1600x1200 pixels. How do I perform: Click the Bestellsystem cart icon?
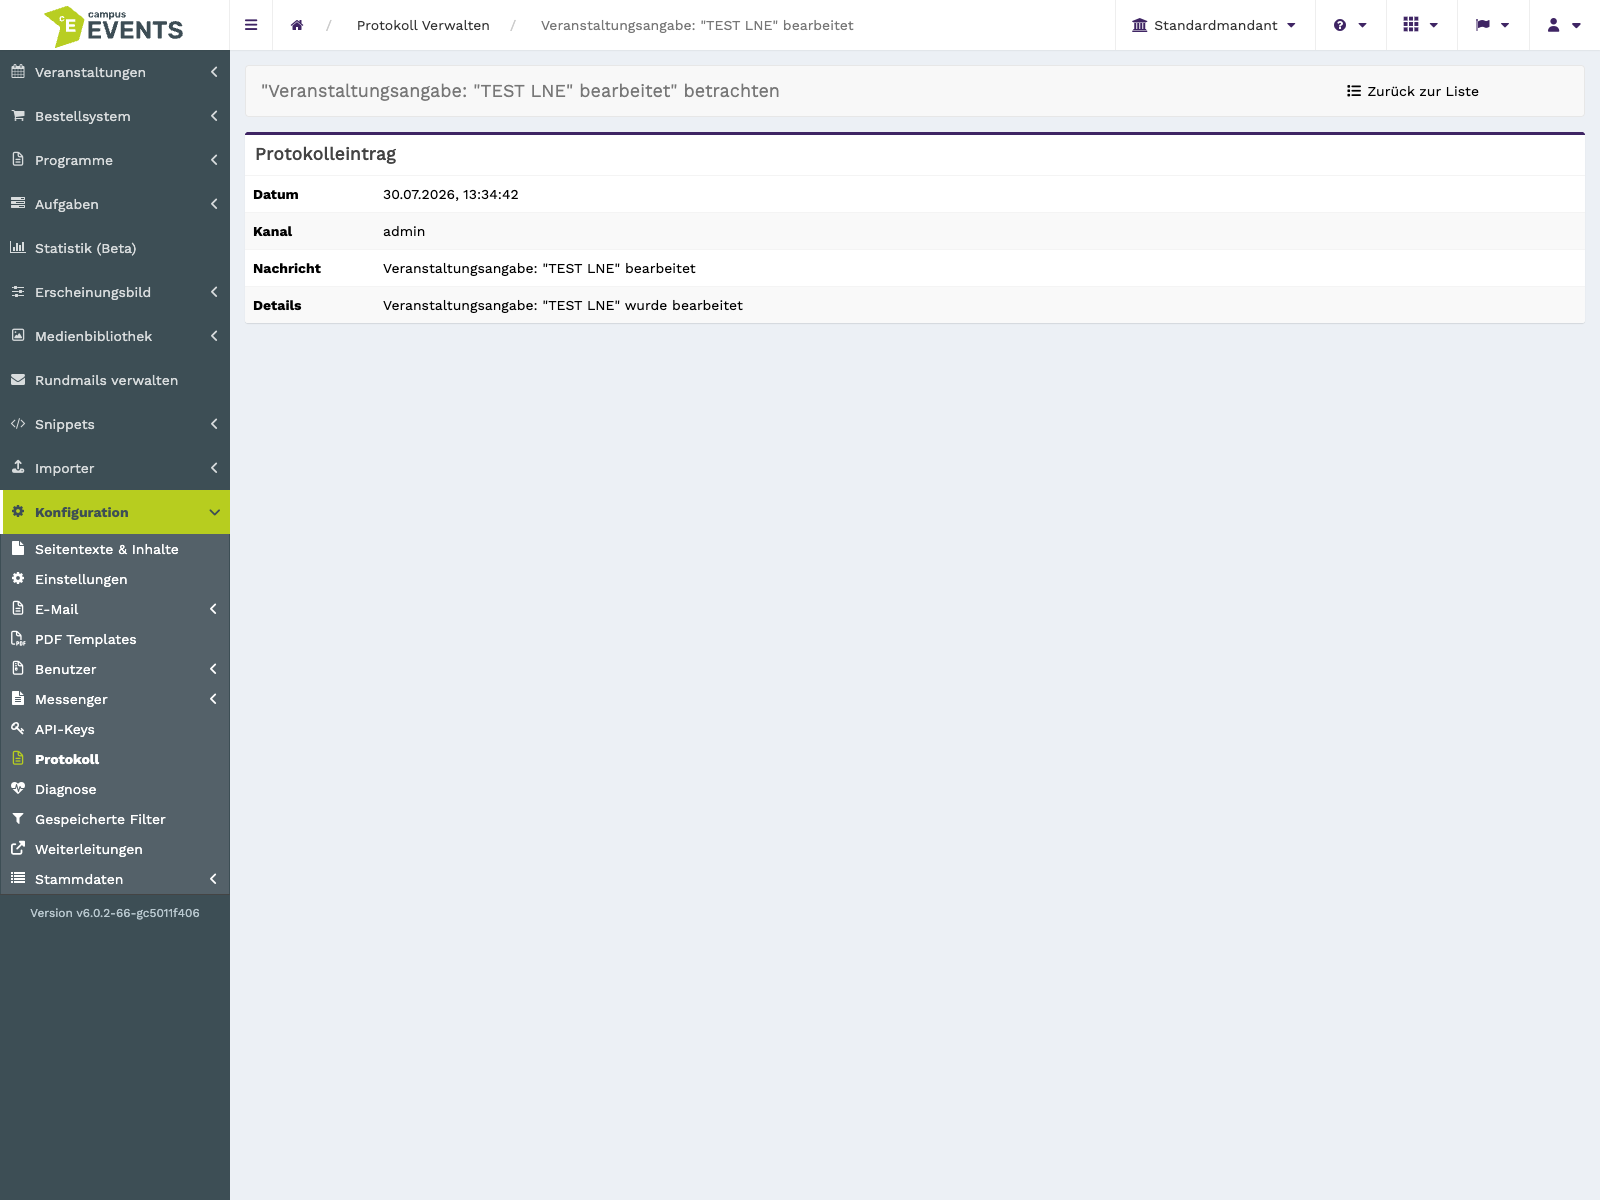pyautogui.click(x=18, y=115)
